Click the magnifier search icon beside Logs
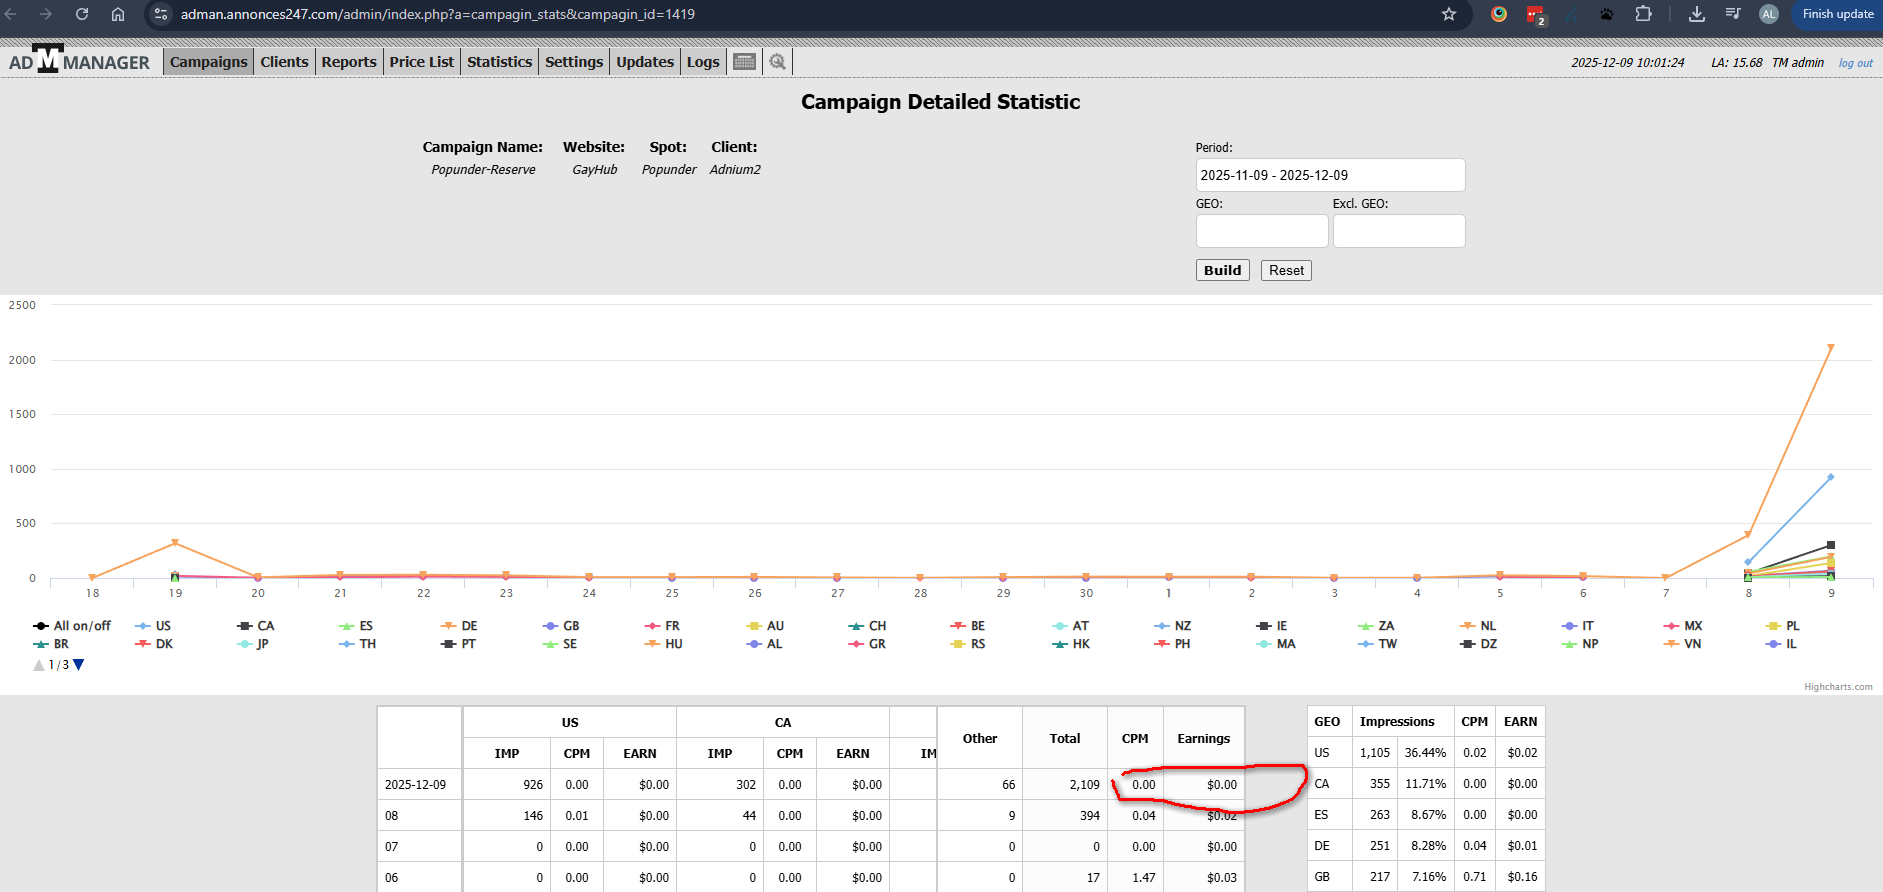The image size is (1883, 892). click(x=777, y=62)
